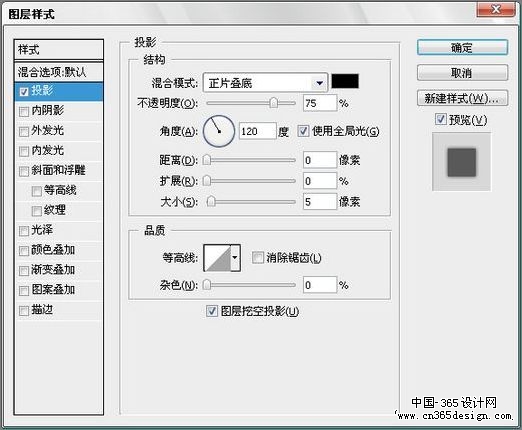Click the angle dial control
Screen dimensions: 522x430
click(x=219, y=131)
